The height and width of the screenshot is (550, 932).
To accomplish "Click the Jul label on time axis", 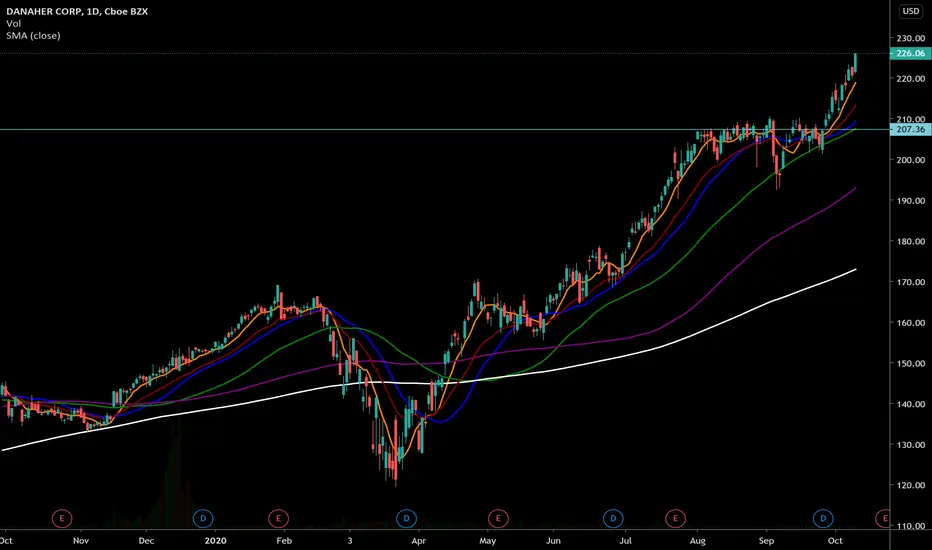I will (625, 540).
